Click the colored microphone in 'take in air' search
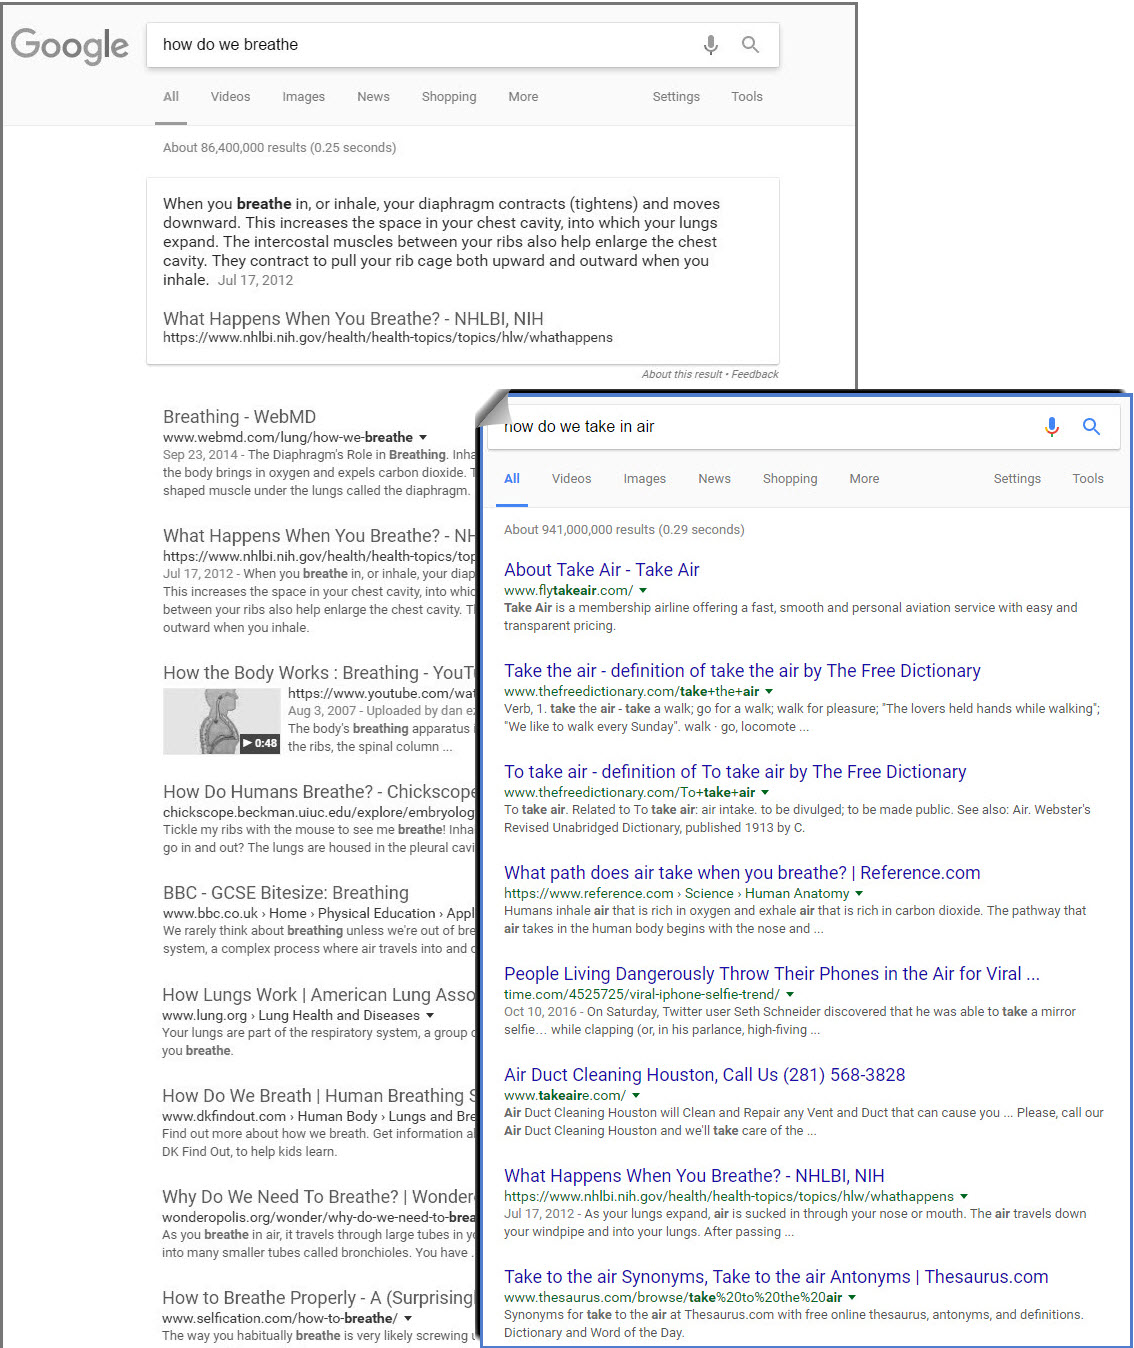The width and height of the screenshot is (1134, 1348). pos(1052,427)
